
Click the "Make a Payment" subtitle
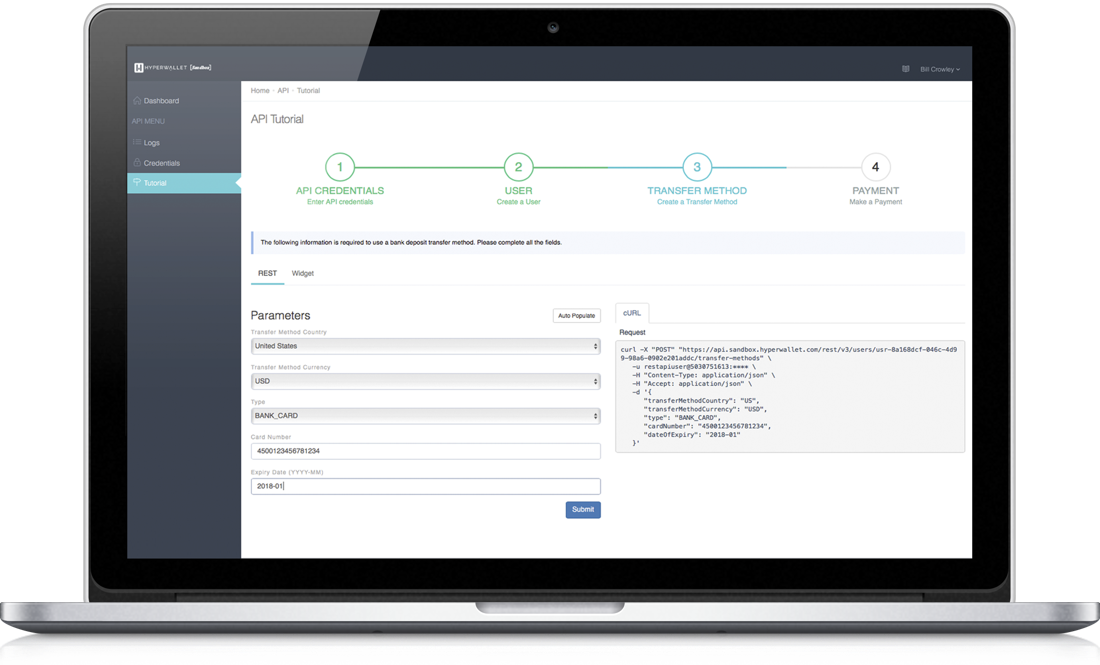pos(876,202)
